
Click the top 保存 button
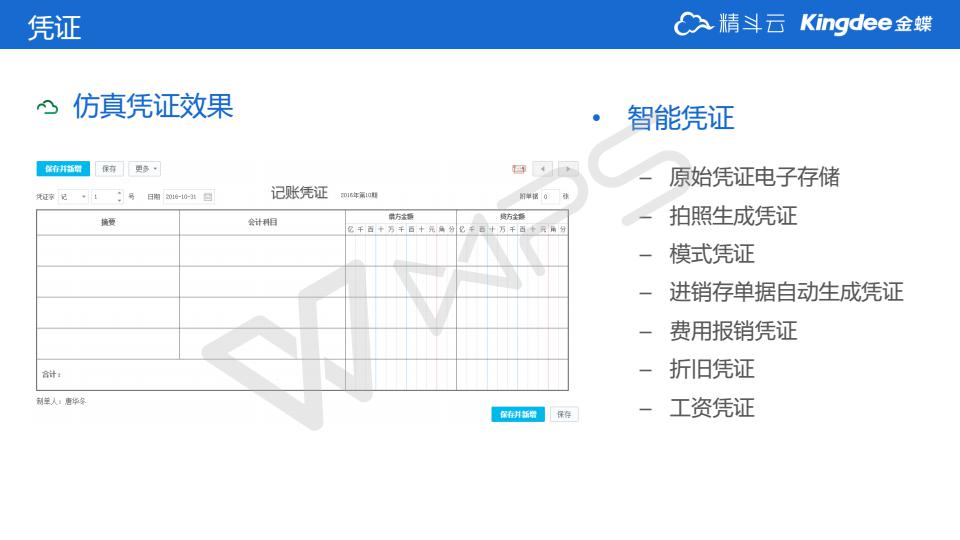coord(109,169)
